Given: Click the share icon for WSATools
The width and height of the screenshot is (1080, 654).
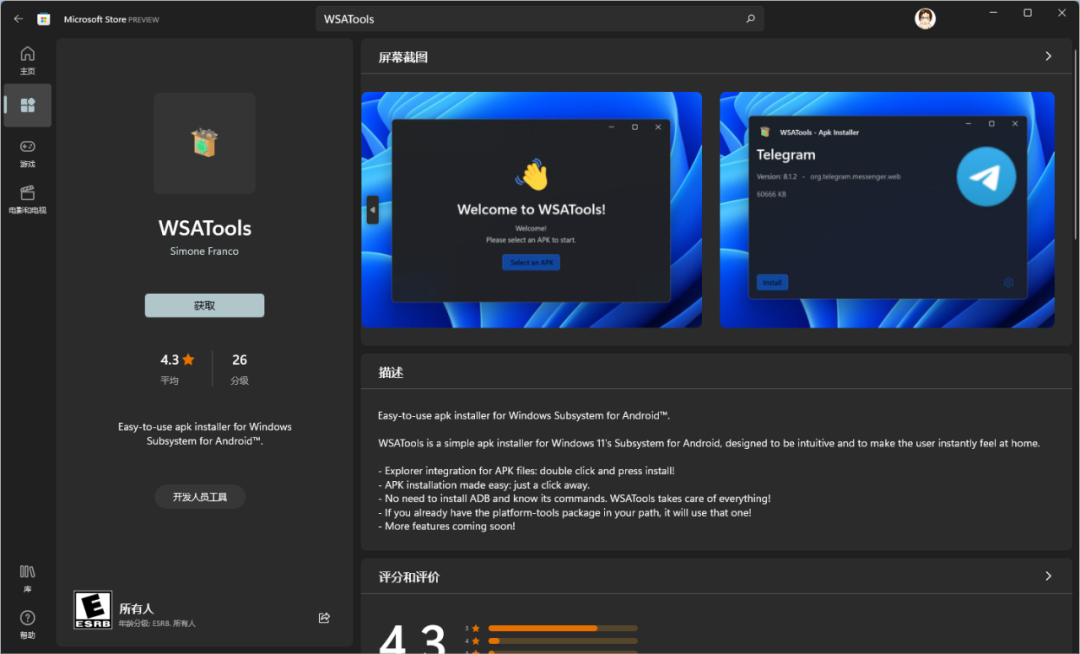Looking at the screenshot, I should coord(324,618).
